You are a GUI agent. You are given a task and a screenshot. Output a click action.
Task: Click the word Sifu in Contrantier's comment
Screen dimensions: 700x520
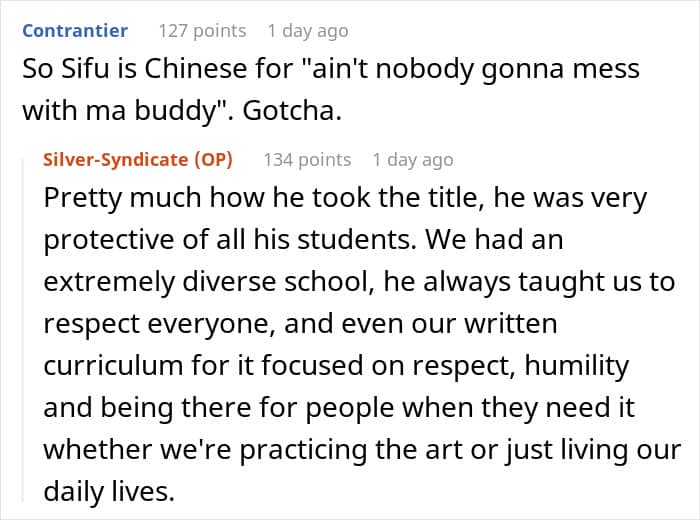(x=85, y=69)
